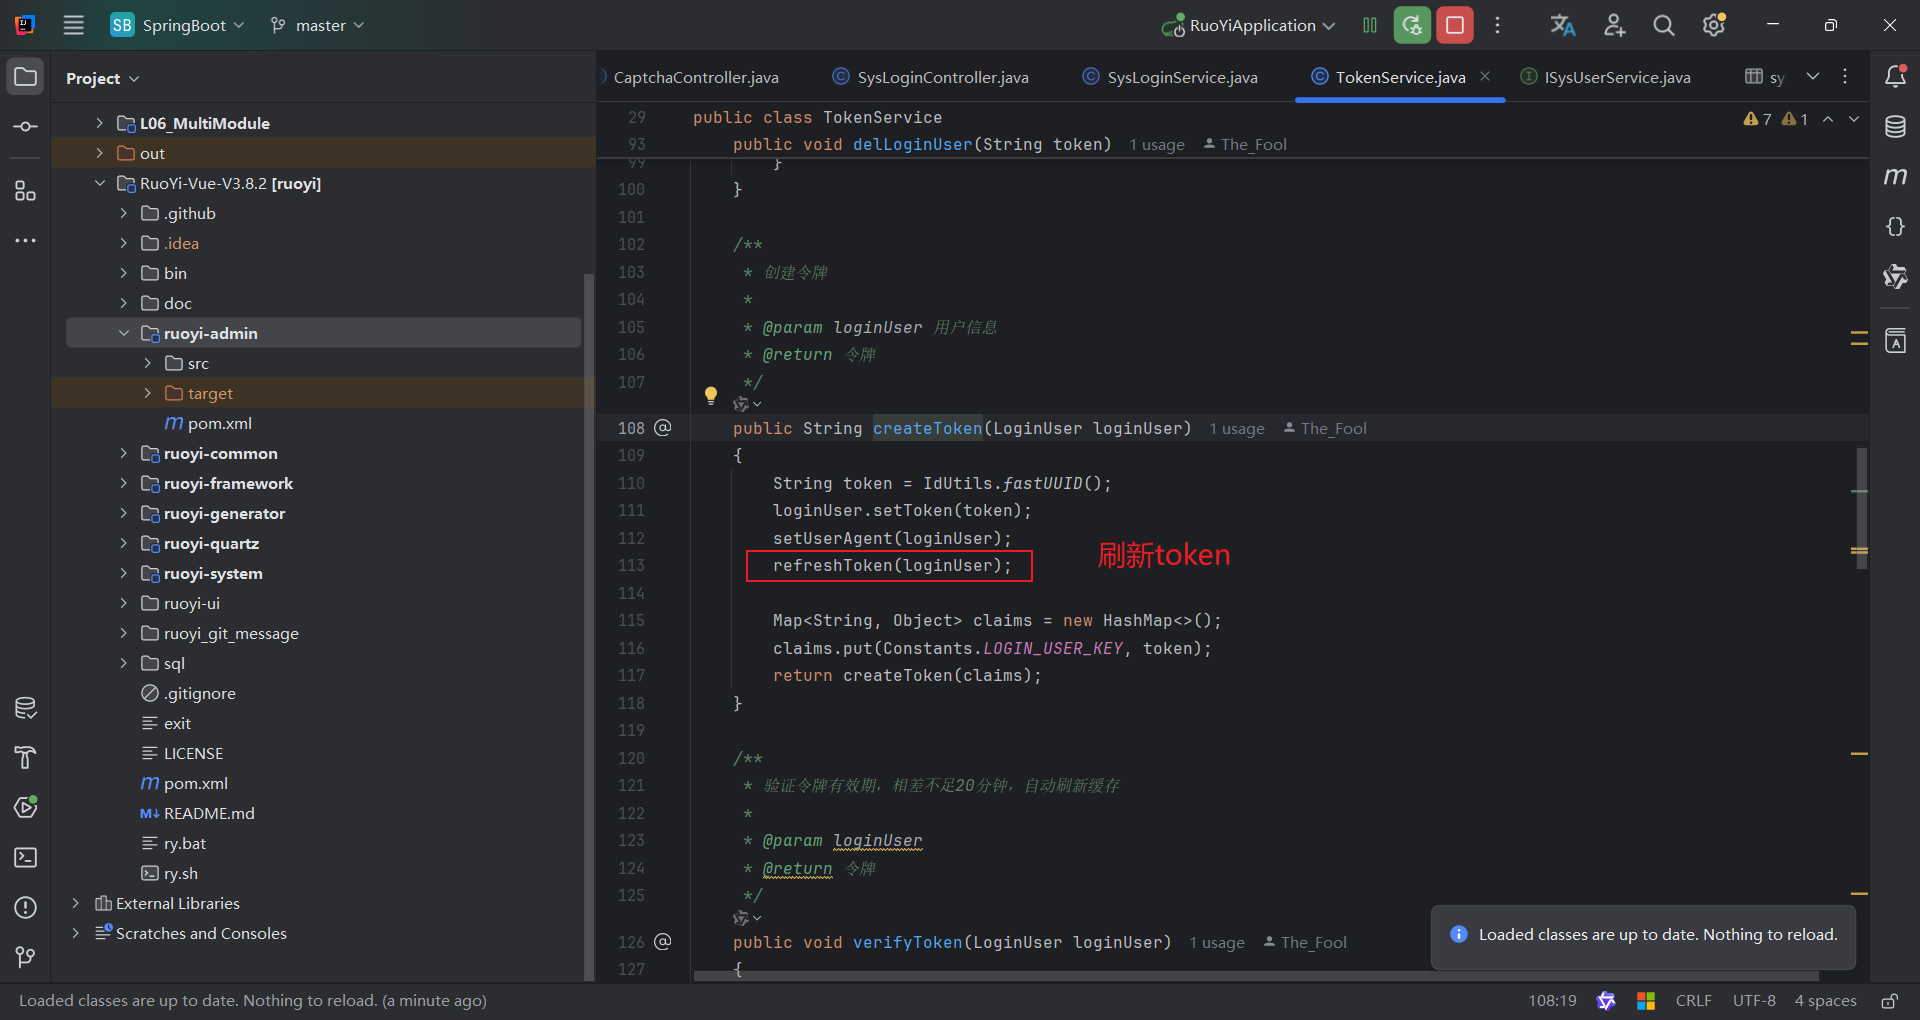Close the TokenService.java tab
This screenshot has height=1020, width=1920.
coord(1485,76)
